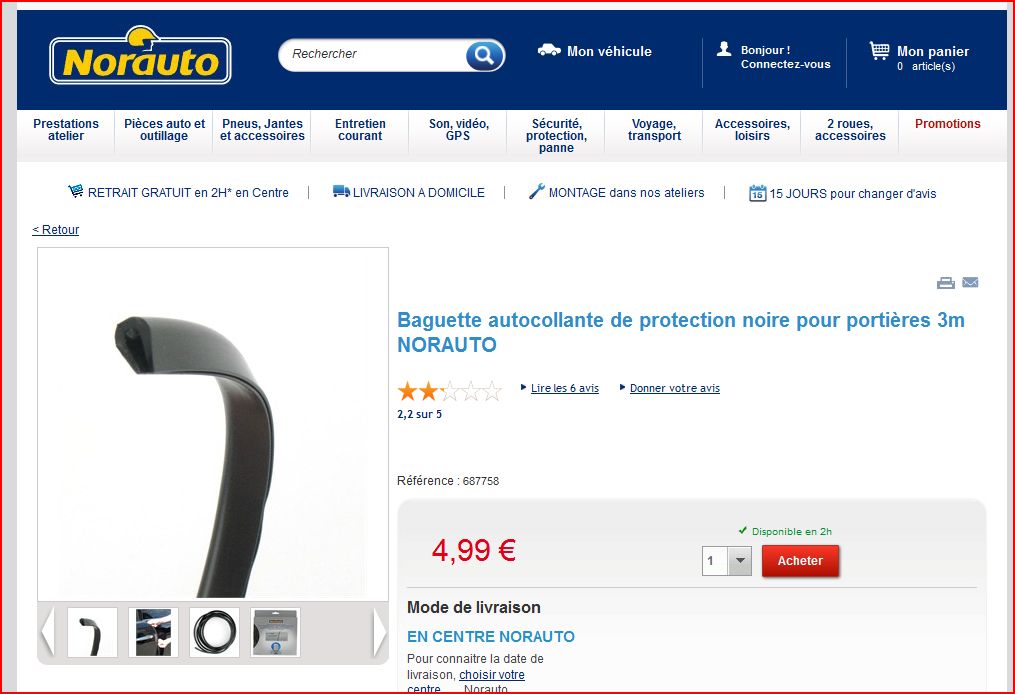
Task: Go back using Retour link
Action: [56, 230]
